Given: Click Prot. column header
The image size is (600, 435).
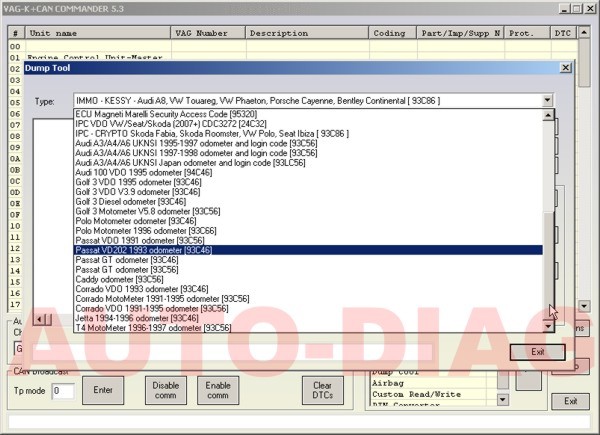Looking at the screenshot, I should (x=528, y=33).
